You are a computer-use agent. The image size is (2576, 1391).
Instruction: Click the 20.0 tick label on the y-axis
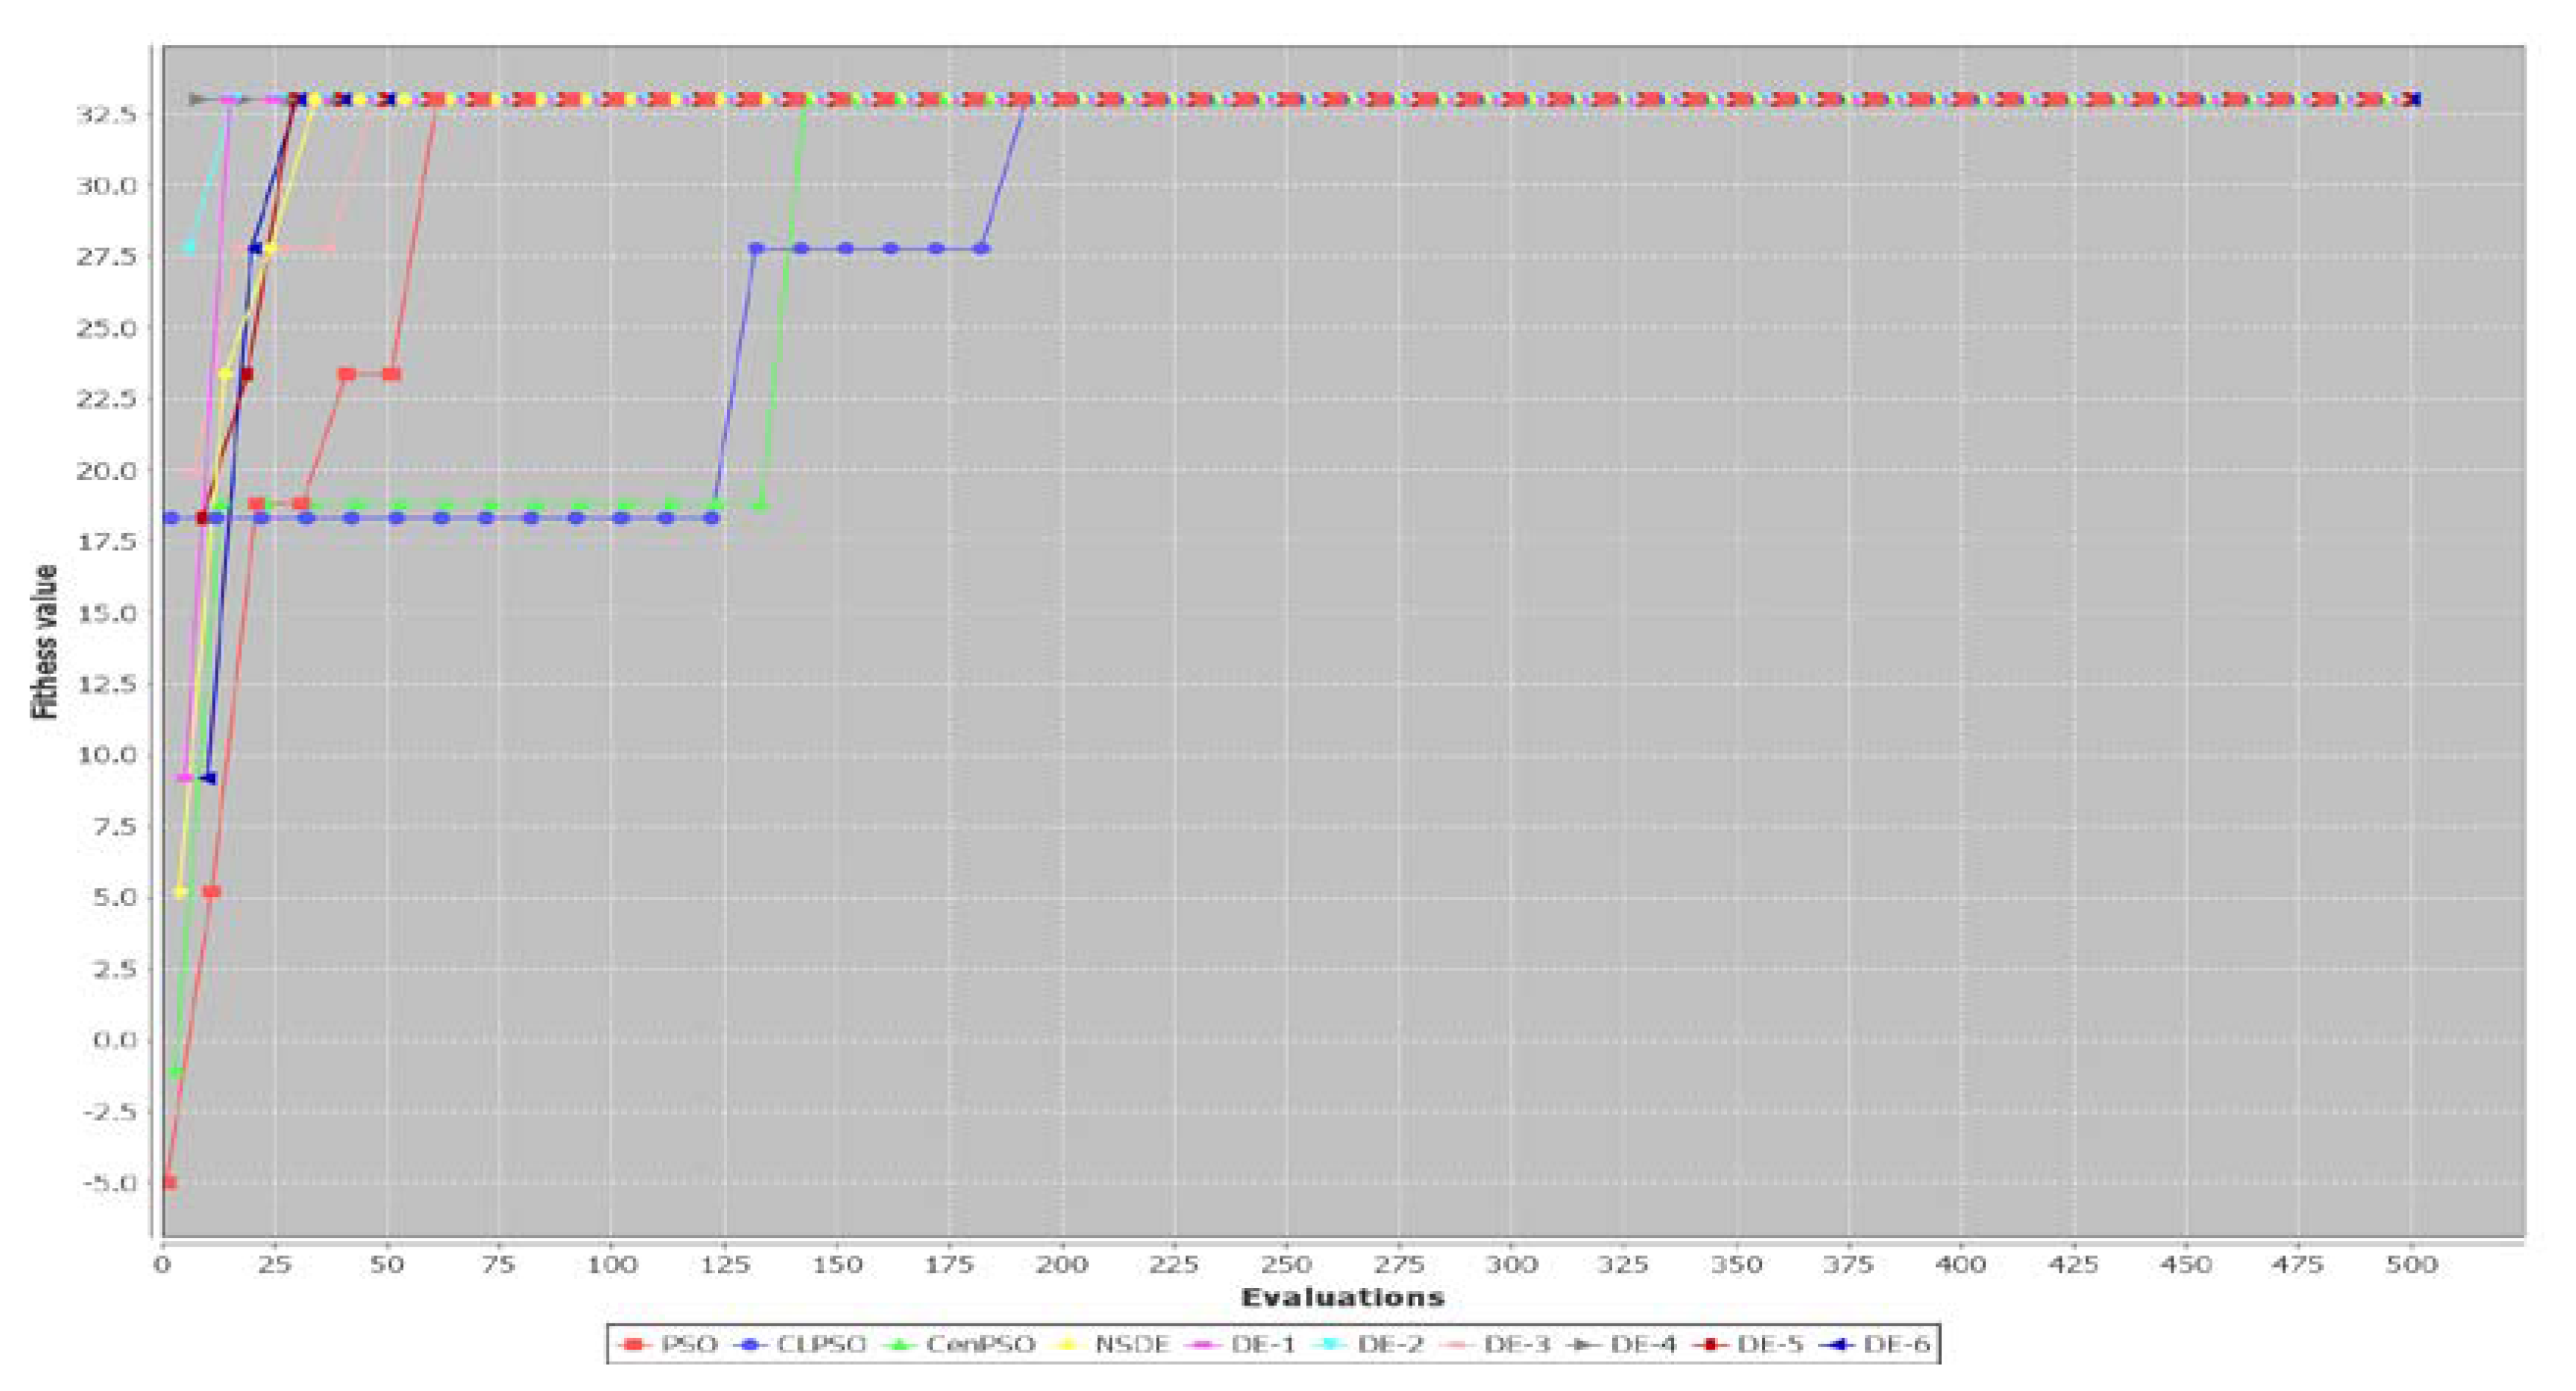(x=106, y=470)
